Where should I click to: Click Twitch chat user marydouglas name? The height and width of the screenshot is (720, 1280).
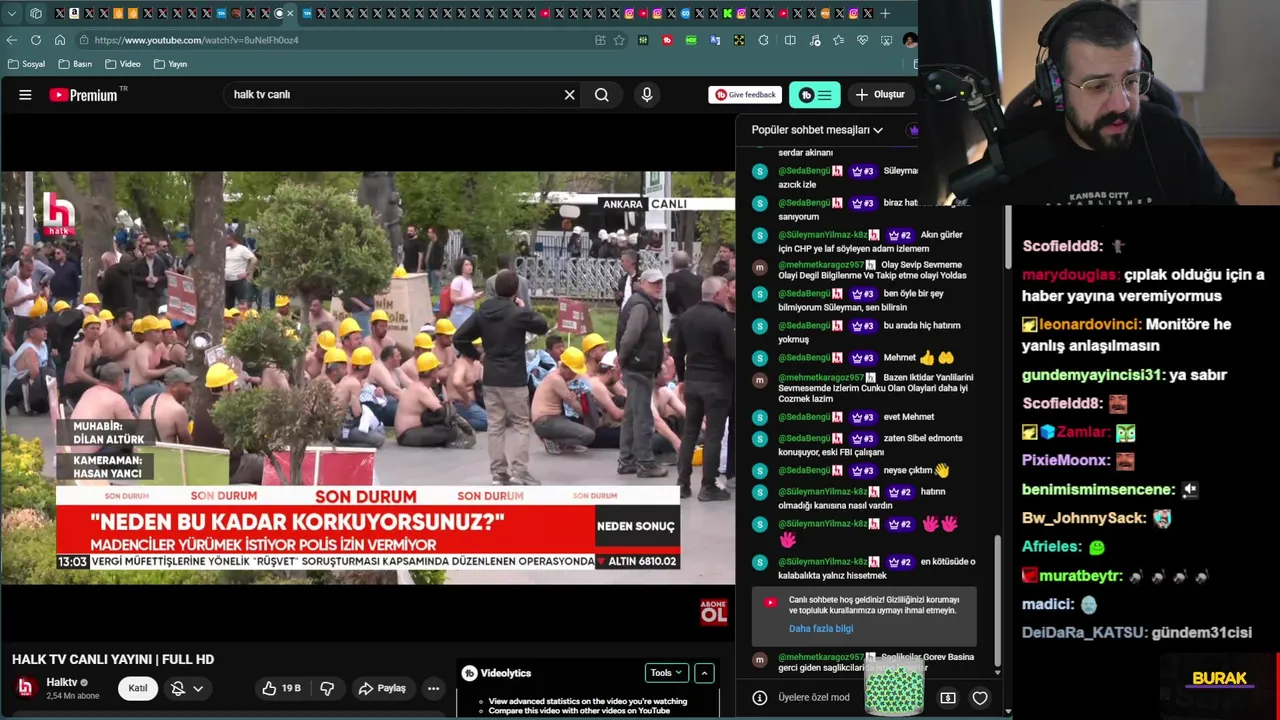point(1069,274)
